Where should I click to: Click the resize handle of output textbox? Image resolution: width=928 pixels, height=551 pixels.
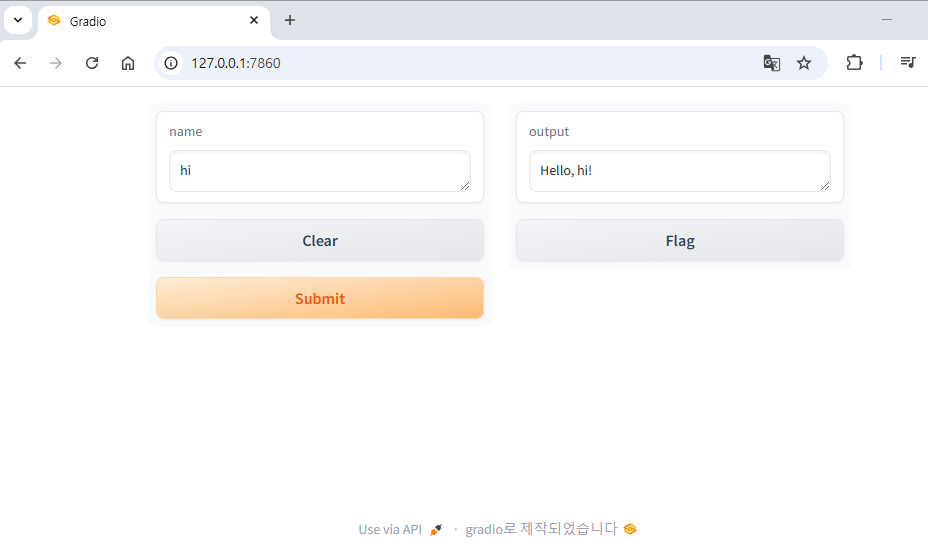825,186
